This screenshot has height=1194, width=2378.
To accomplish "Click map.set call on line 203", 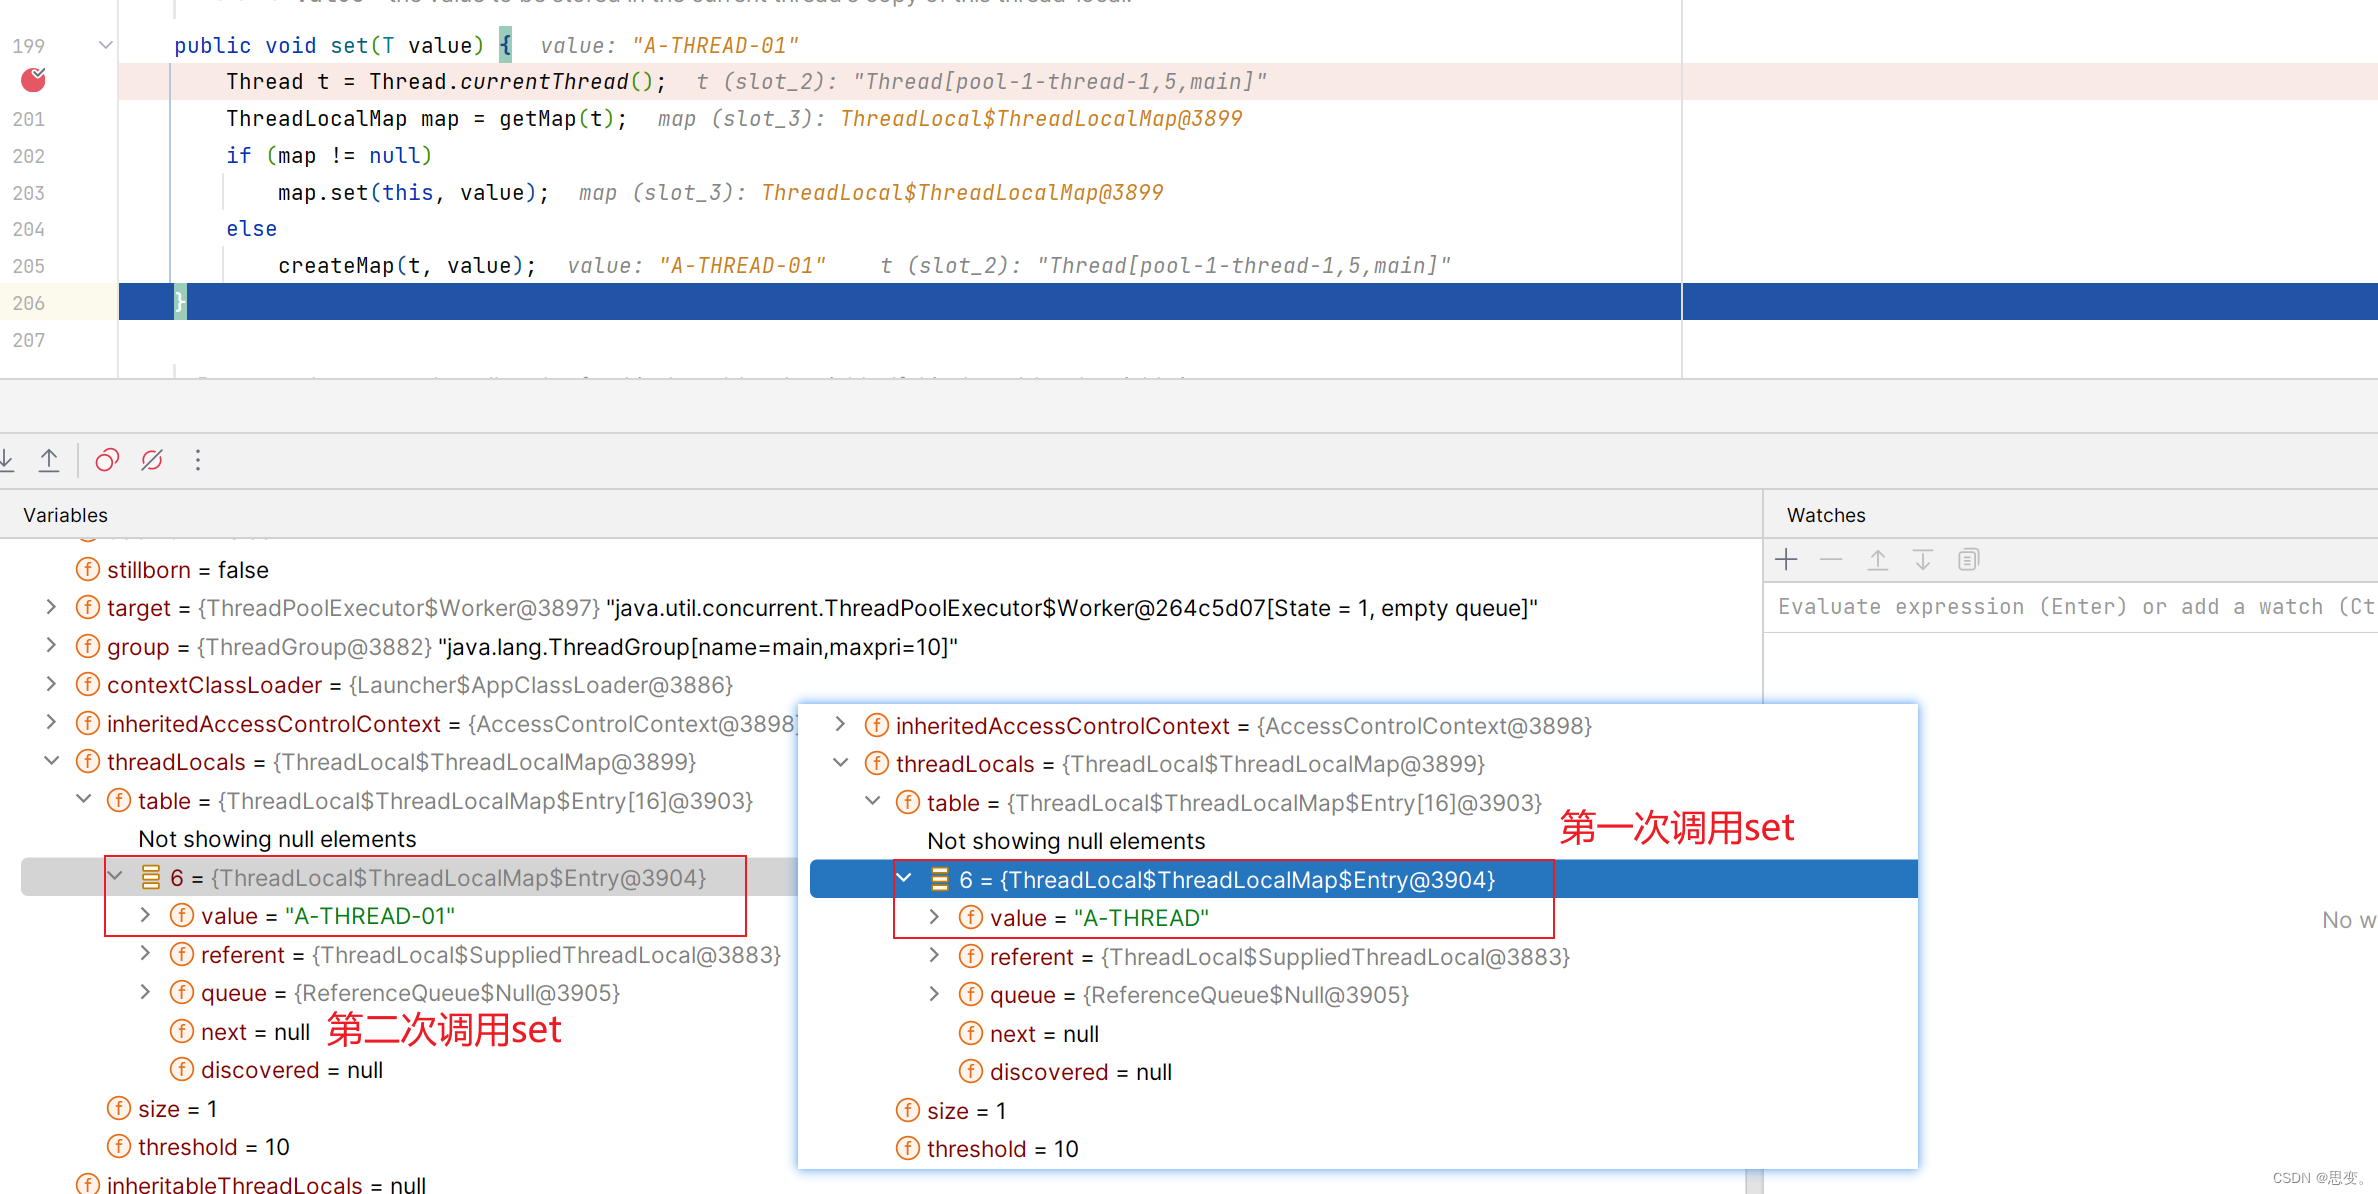I will [x=413, y=193].
